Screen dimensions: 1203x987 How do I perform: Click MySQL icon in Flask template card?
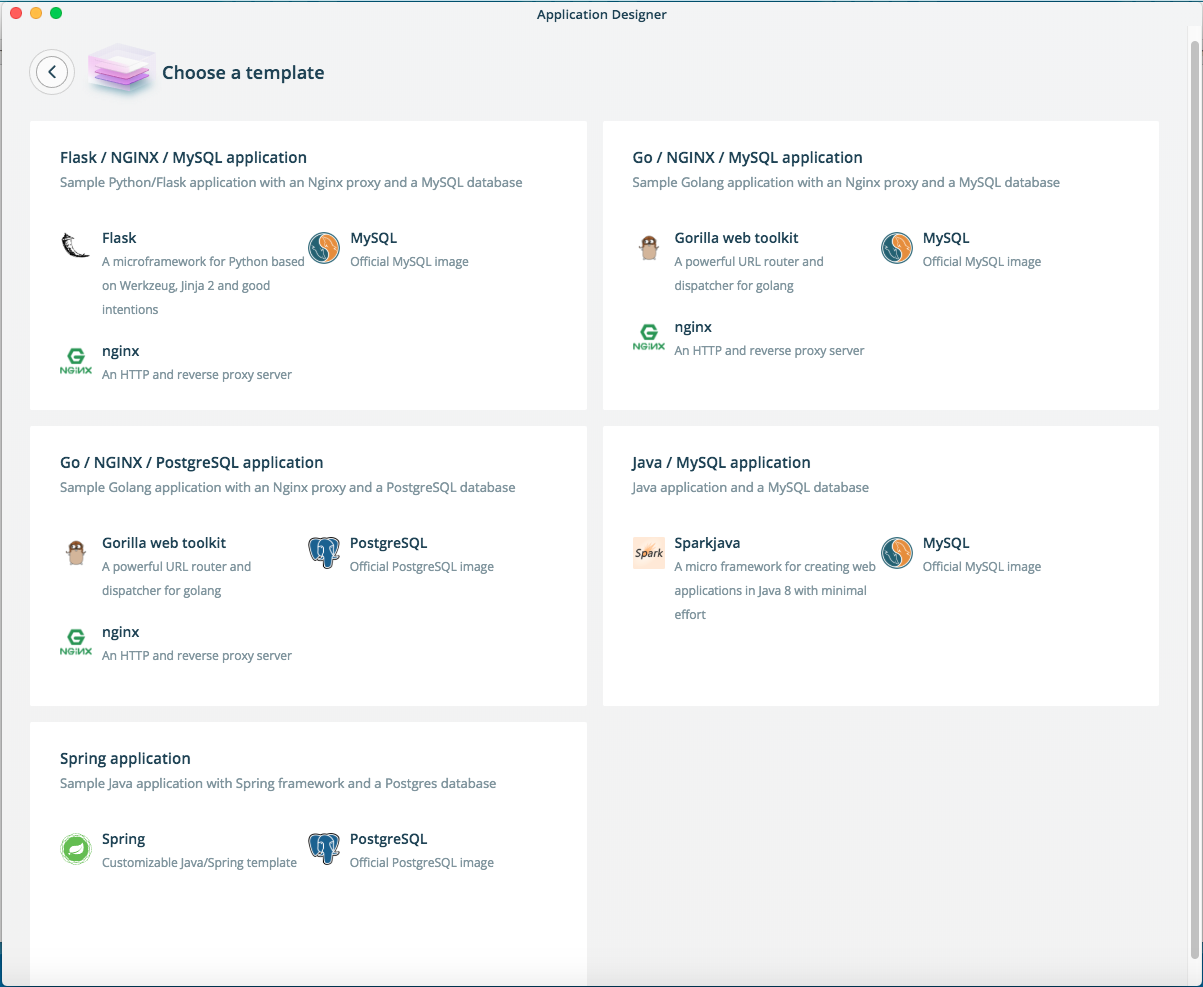click(x=324, y=247)
